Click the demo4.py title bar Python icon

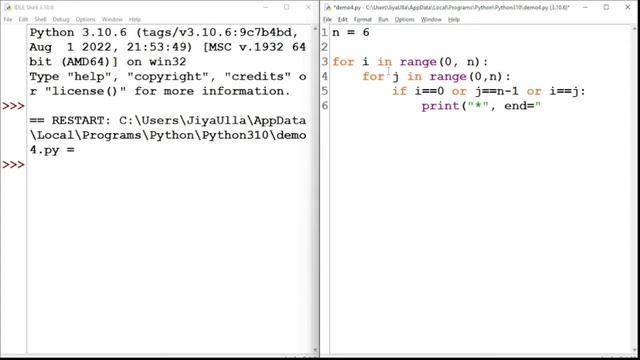click(x=327, y=7)
